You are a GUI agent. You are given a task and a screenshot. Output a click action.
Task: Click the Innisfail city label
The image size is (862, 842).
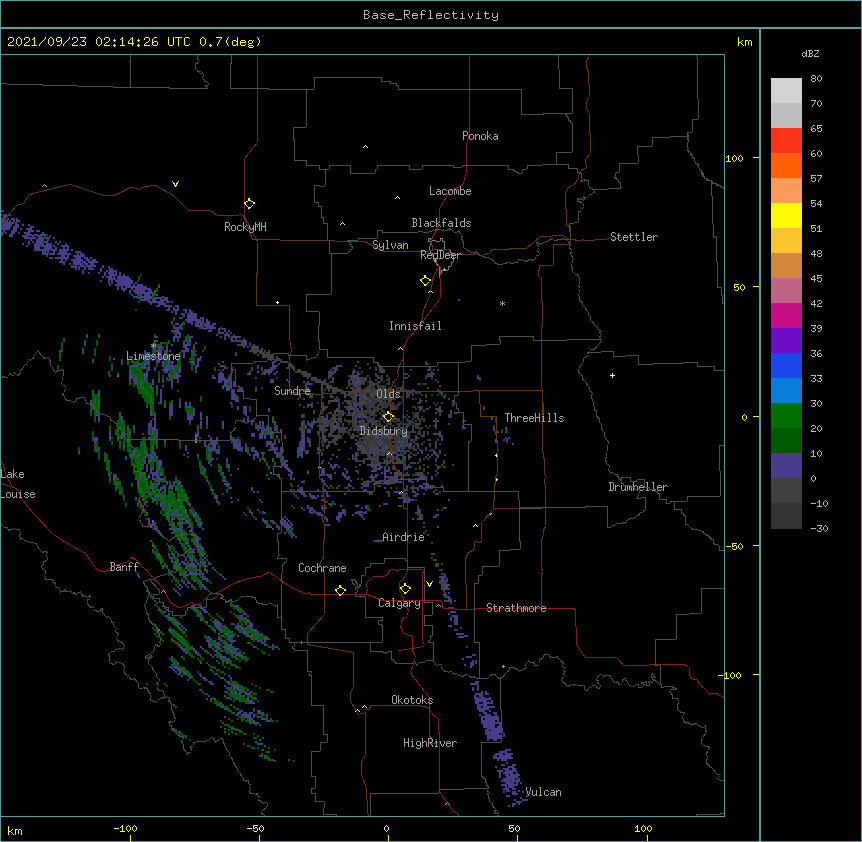(x=415, y=326)
